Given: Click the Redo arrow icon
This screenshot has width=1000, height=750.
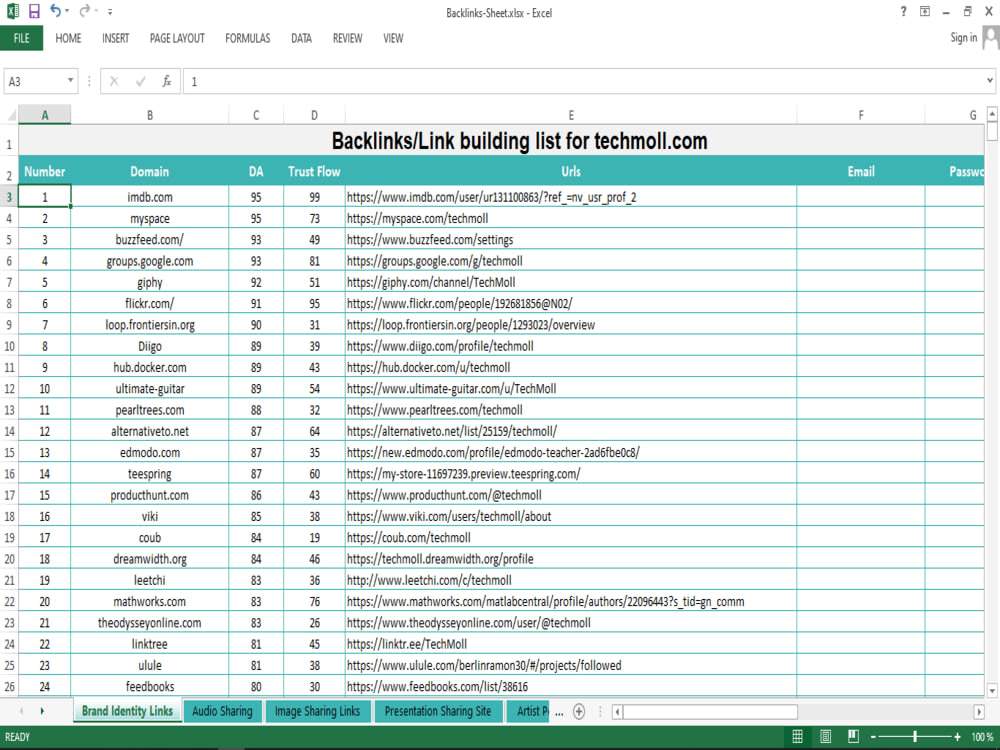Looking at the screenshot, I should coord(84,11).
